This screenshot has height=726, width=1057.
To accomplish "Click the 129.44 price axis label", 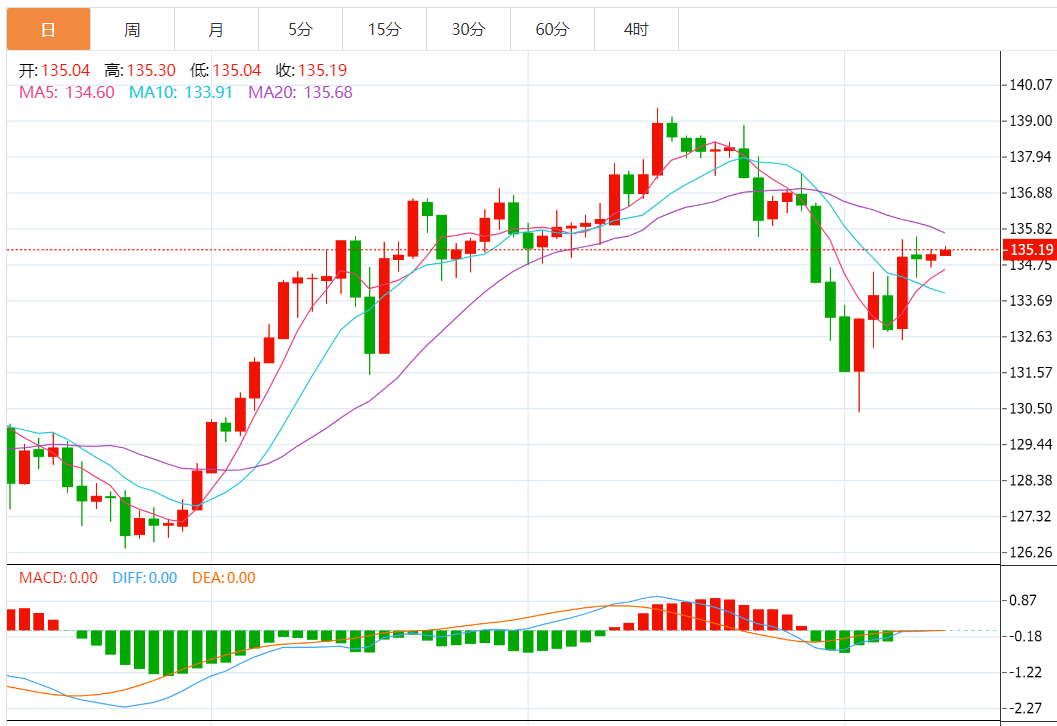I will point(1031,444).
